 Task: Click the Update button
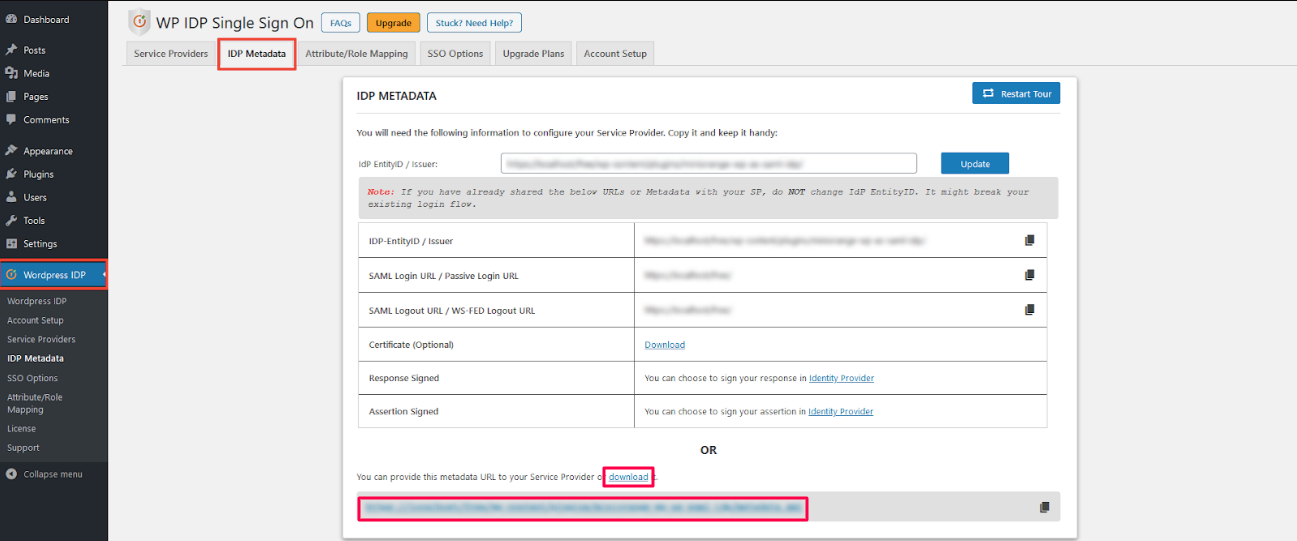(975, 164)
